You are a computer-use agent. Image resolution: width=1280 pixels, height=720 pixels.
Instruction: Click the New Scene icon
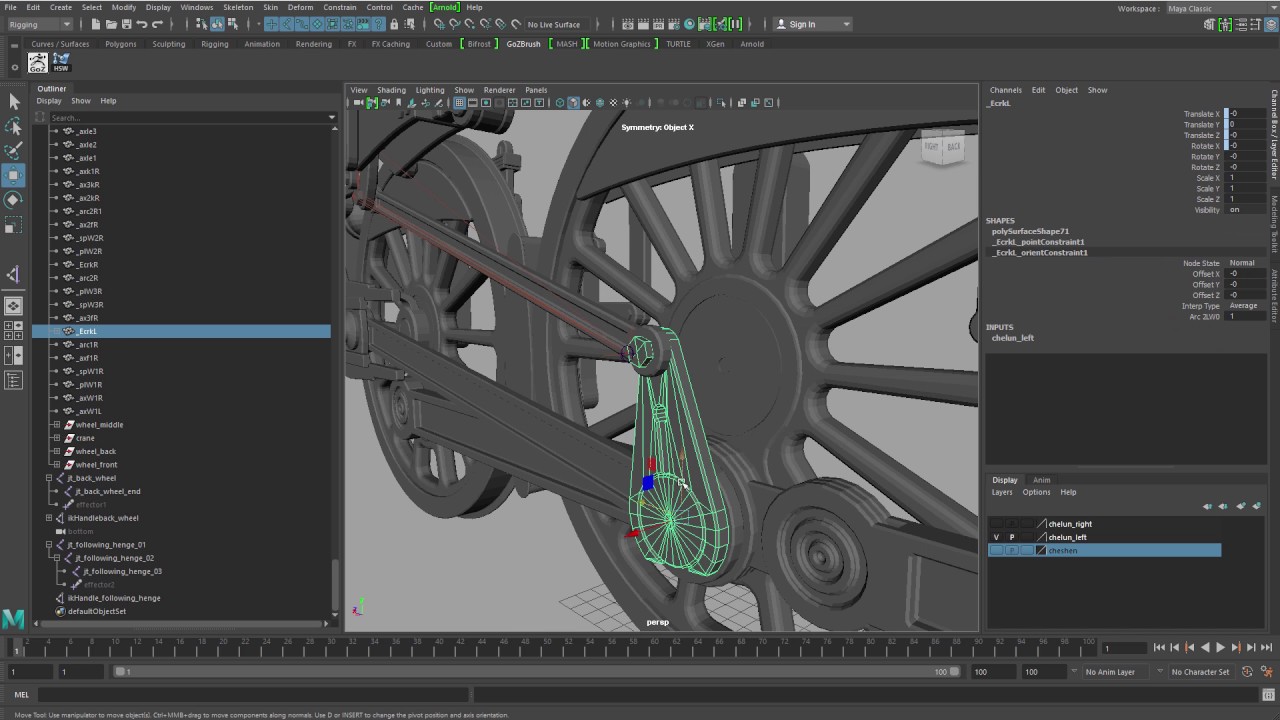coord(95,24)
